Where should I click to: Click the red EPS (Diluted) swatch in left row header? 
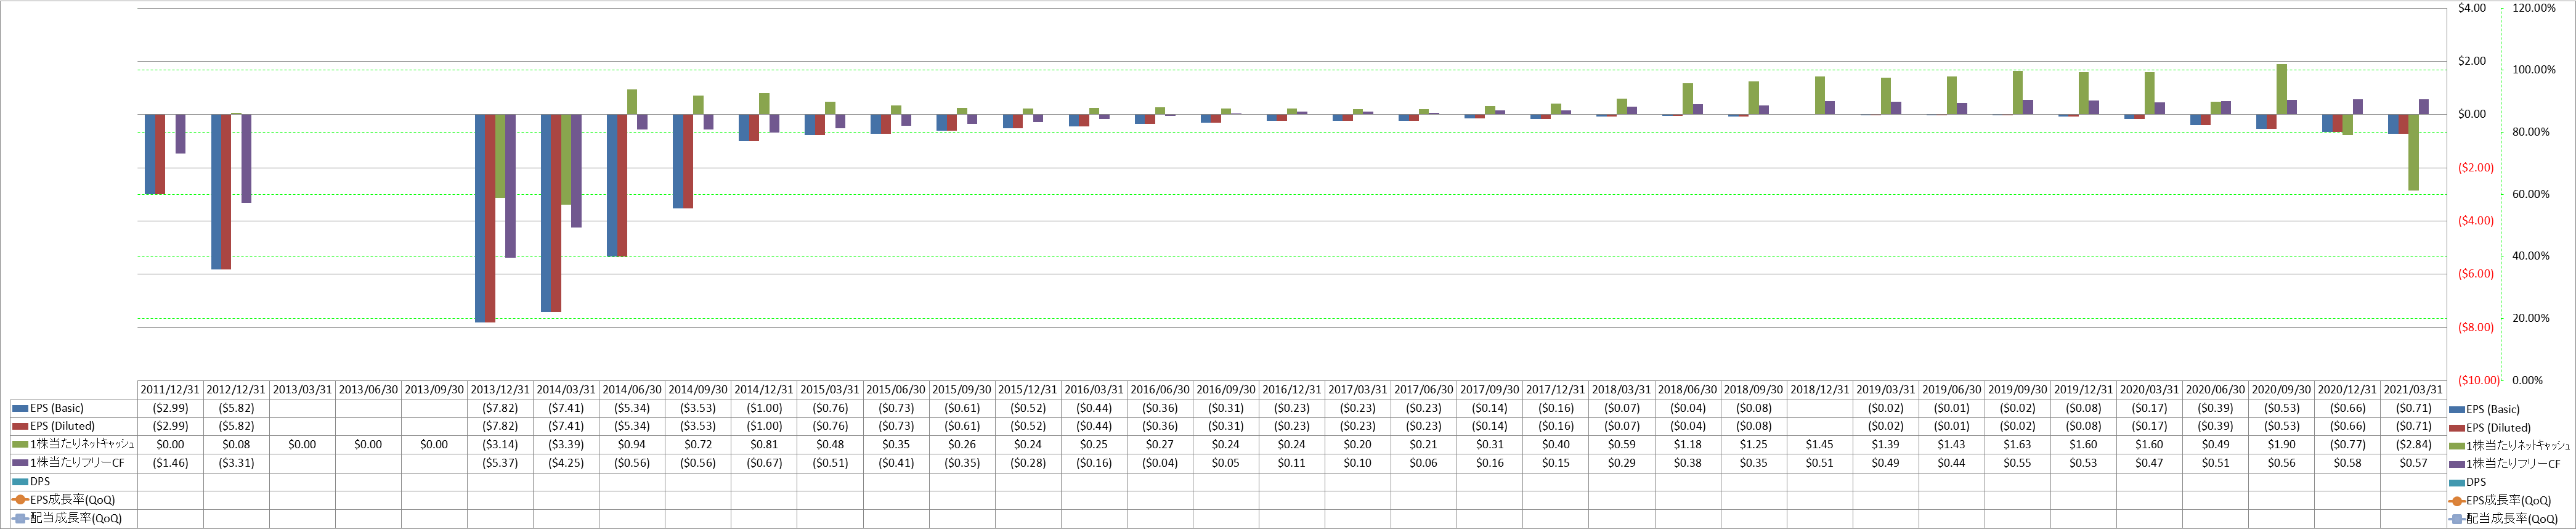point(19,426)
